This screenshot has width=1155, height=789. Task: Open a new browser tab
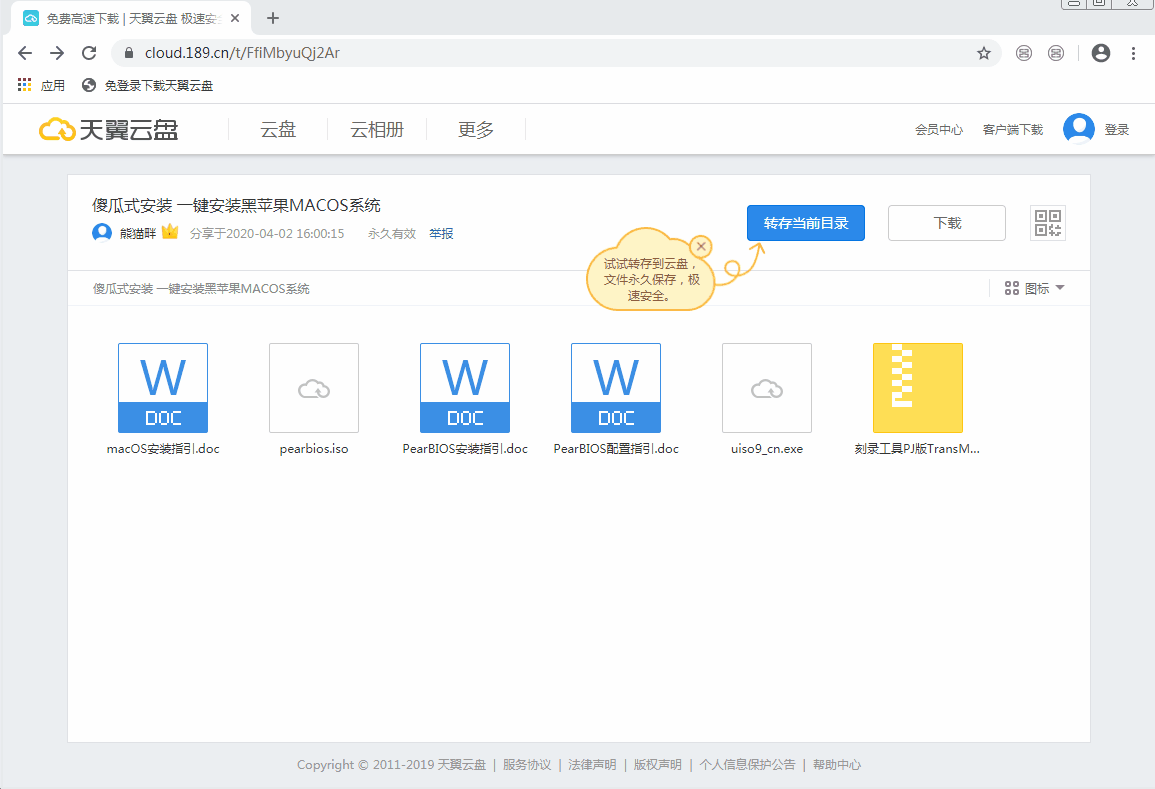[x=273, y=18]
